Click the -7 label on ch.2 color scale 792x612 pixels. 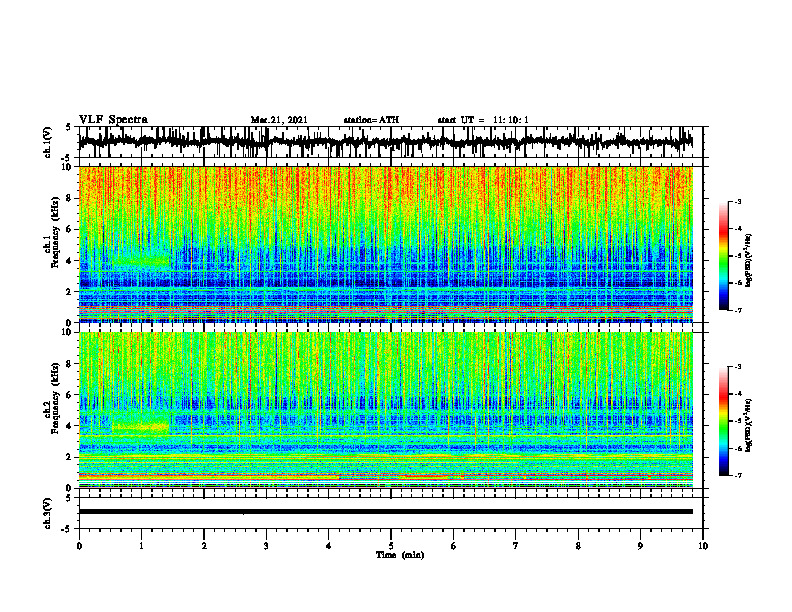pyautogui.click(x=738, y=475)
